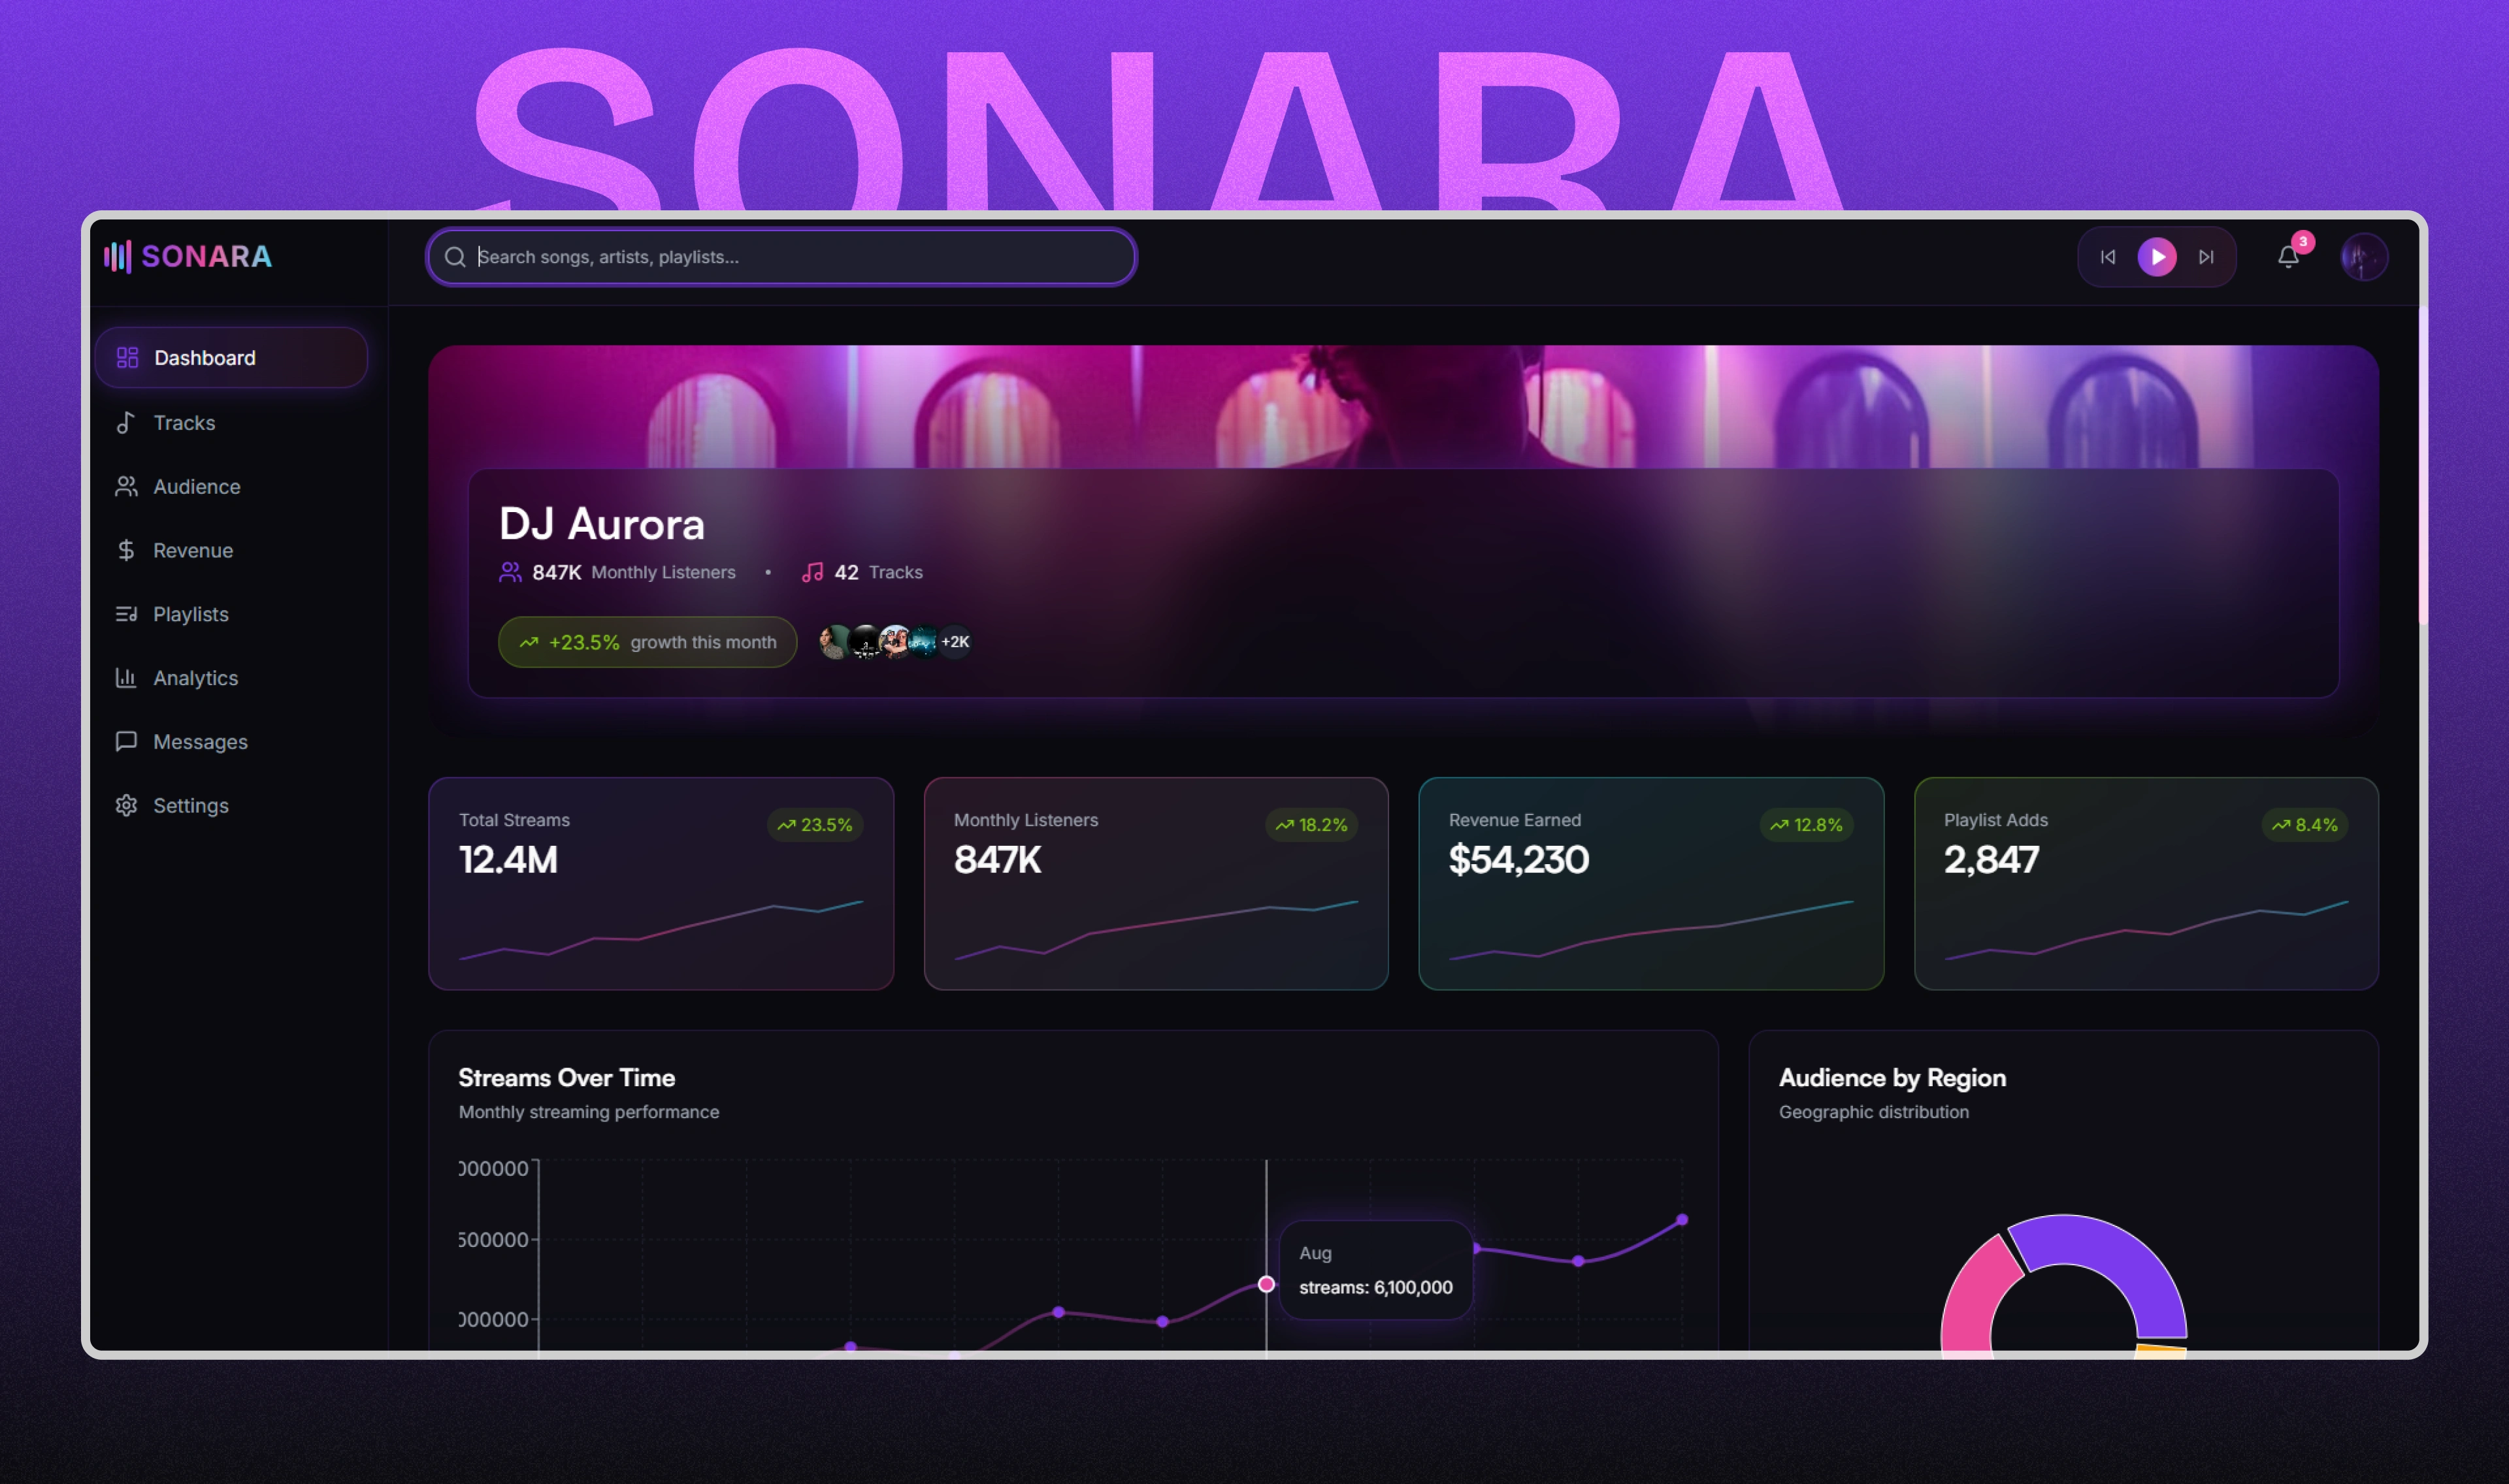Open the user profile avatar
This screenshot has height=1484, width=2509.
(x=2363, y=257)
